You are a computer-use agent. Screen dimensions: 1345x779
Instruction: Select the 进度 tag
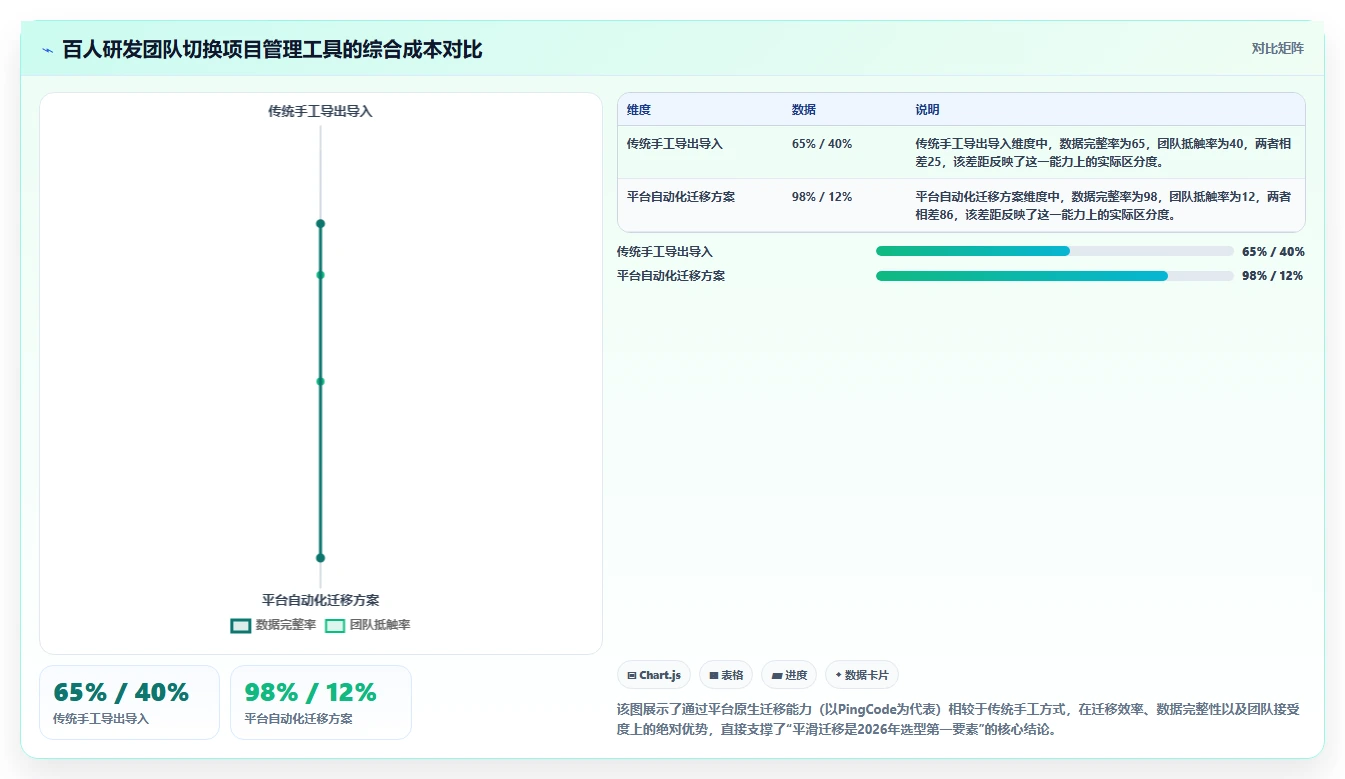789,675
